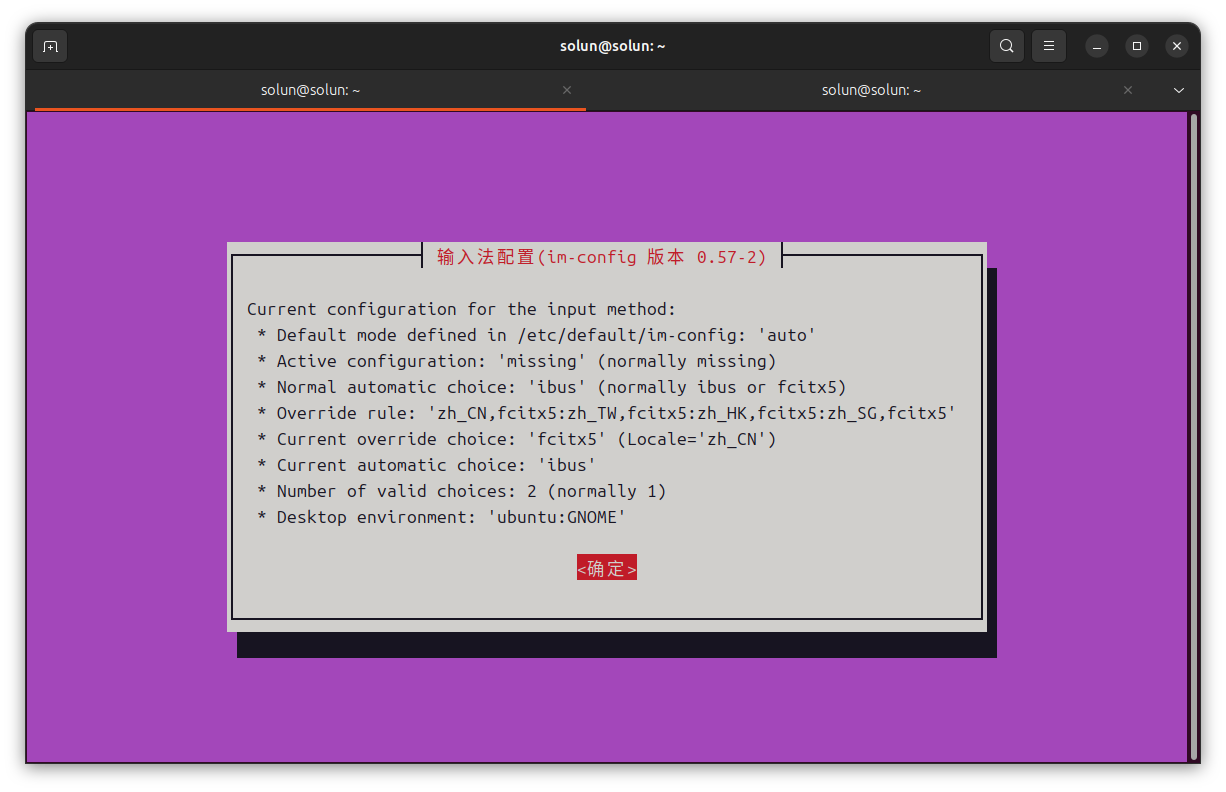Open the hamburger main menu

pos(1049,46)
